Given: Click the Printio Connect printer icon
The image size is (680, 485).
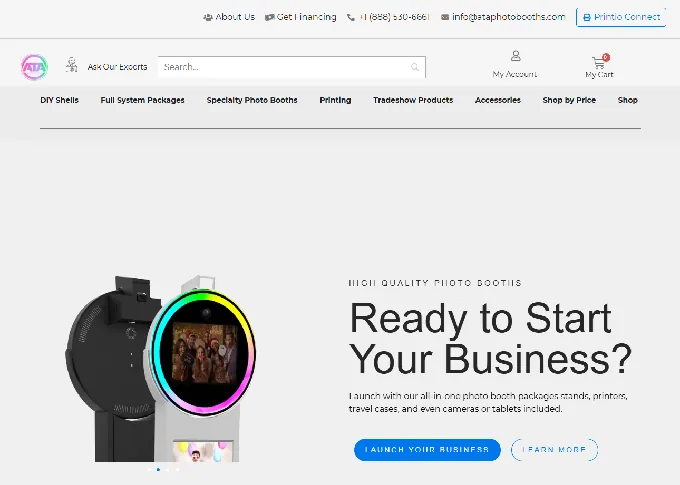Looking at the screenshot, I should [x=587, y=17].
